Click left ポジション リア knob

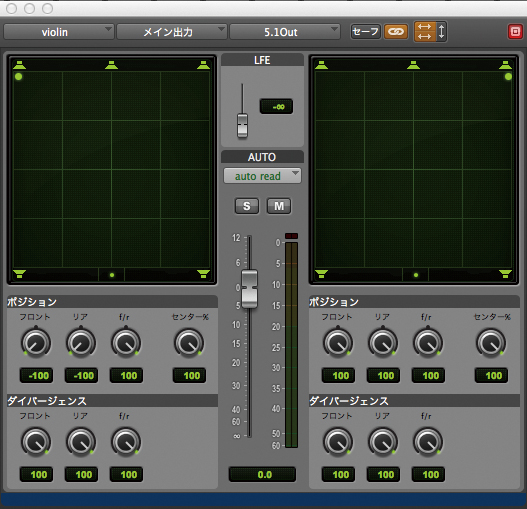(81, 343)
